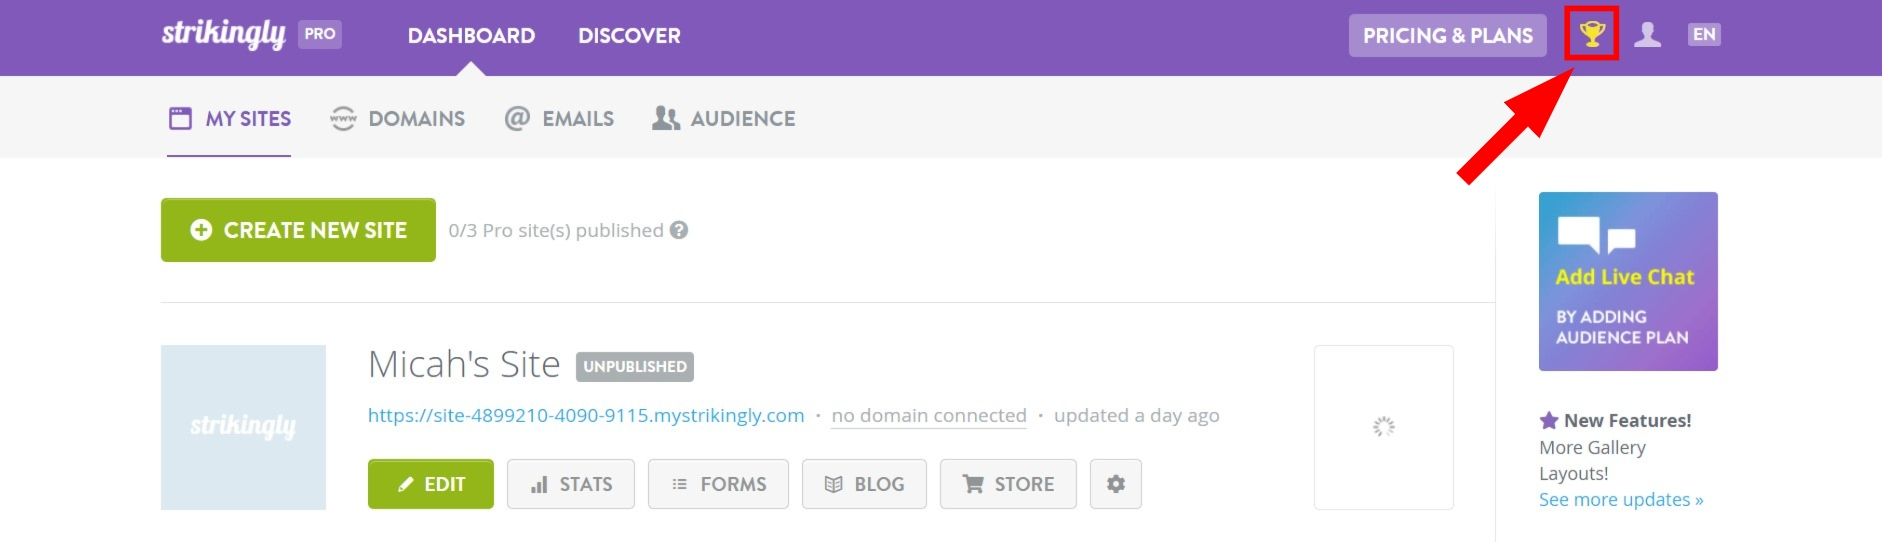Open the EN language selector
The width and height of the screenshot is (1882, 542).
tap(1704, 35)
